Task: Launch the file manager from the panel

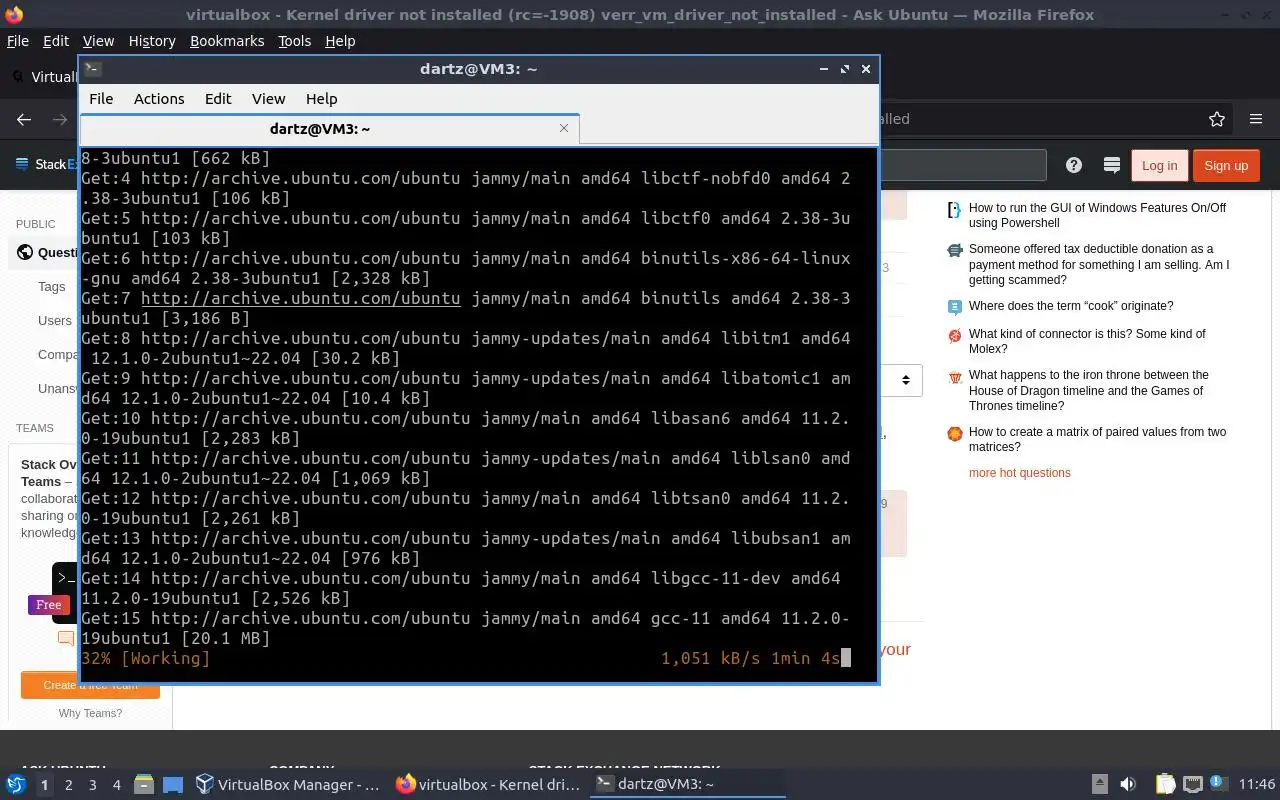Action: click(x=143, y=785)
